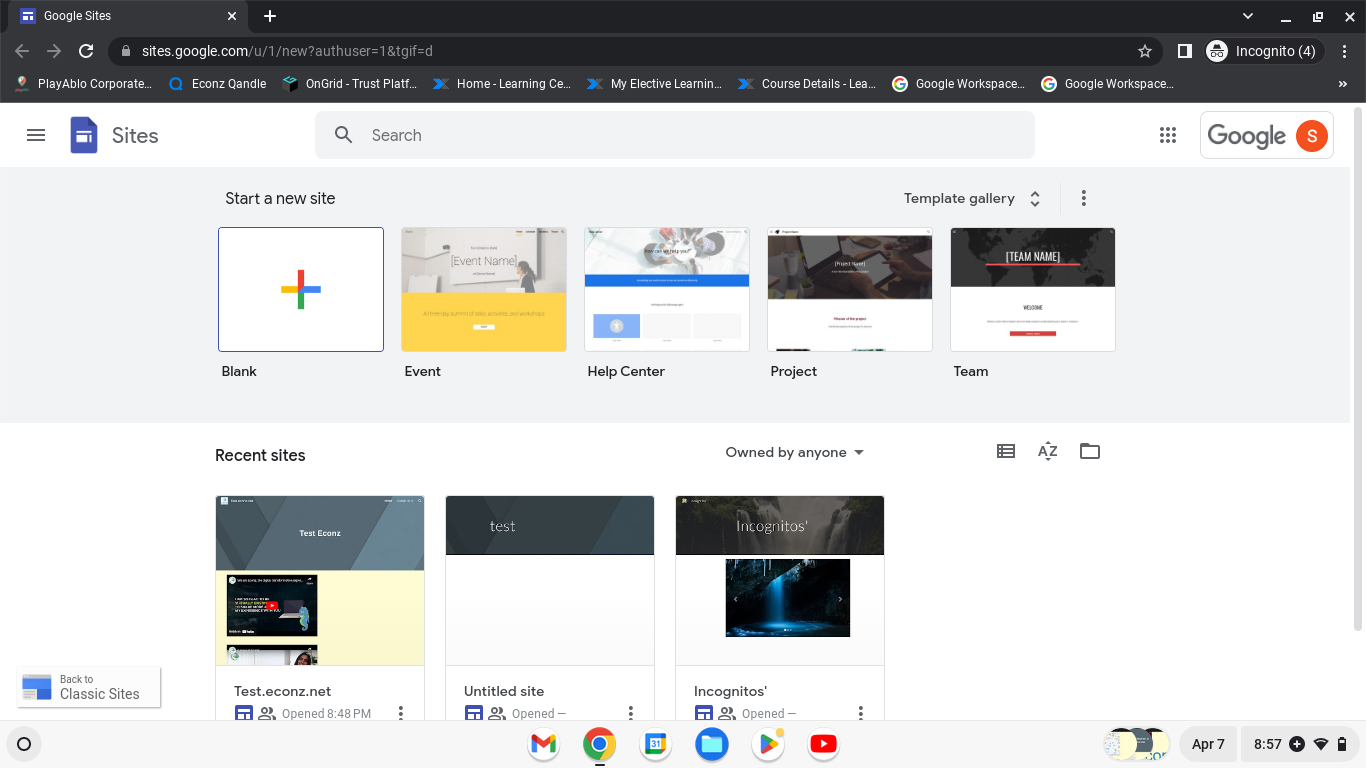The width and height of the screenshot is (1366, 768).
Task: Switch to list view icon
Action: [x=1006, y=452]
